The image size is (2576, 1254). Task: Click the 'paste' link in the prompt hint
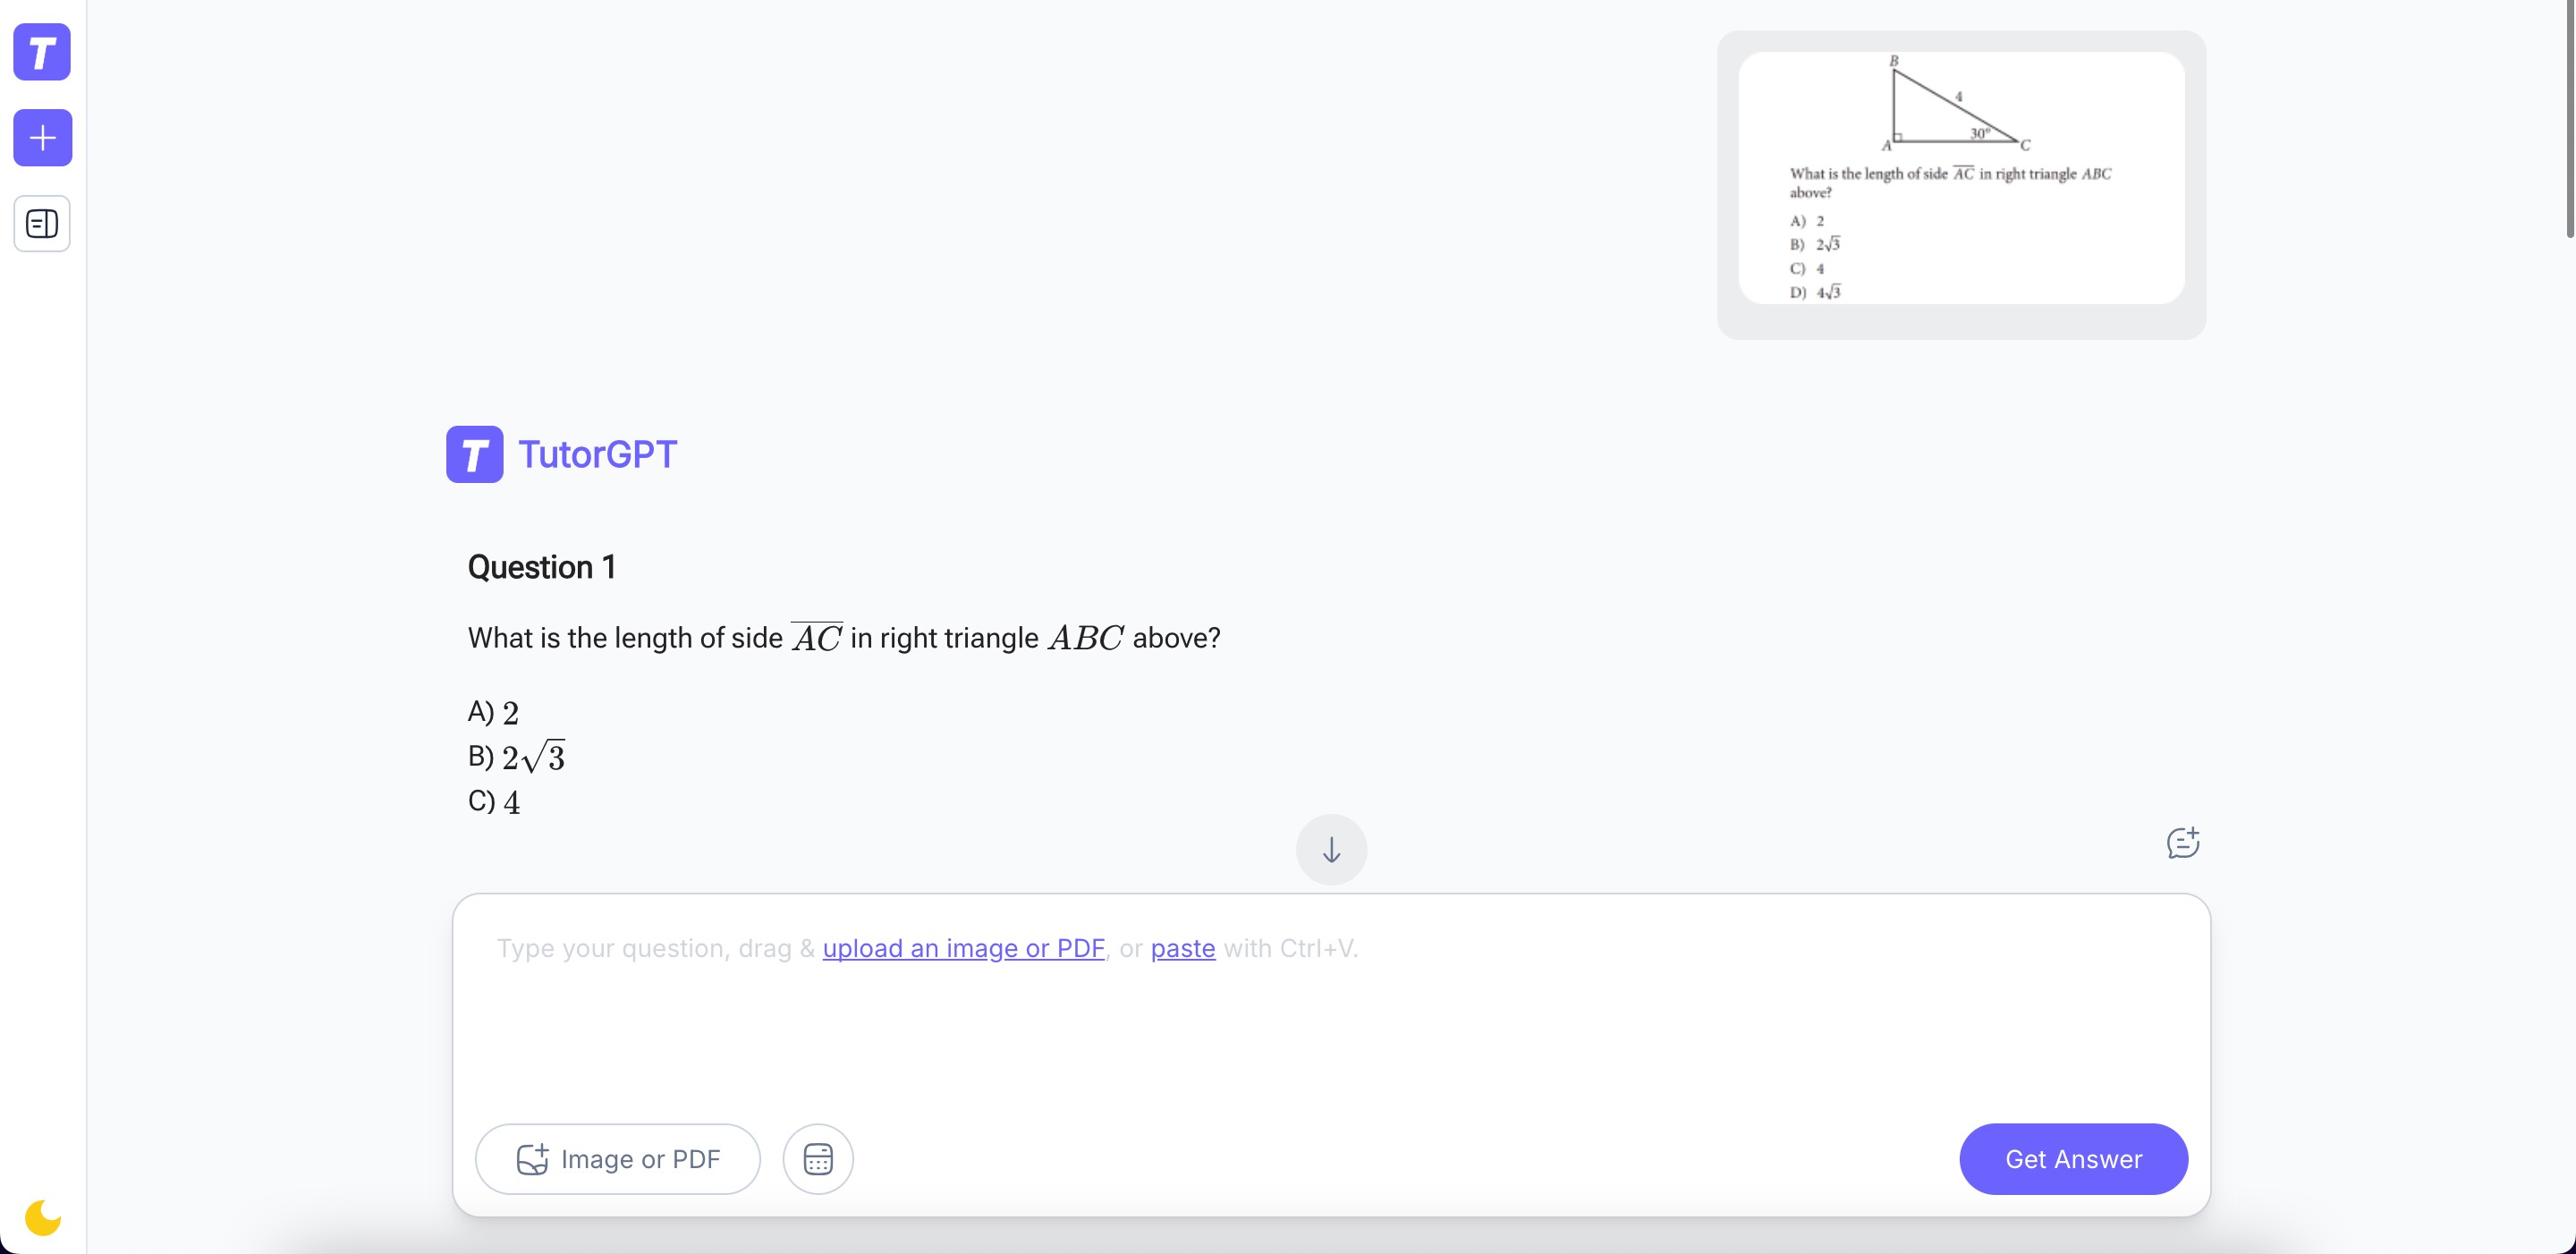click(1183, 949)
